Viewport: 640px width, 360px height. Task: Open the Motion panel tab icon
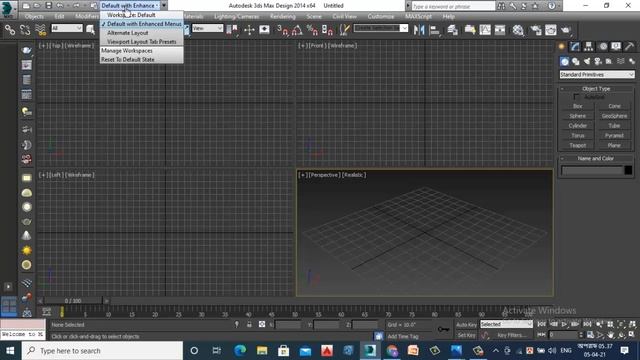(602, 47)
